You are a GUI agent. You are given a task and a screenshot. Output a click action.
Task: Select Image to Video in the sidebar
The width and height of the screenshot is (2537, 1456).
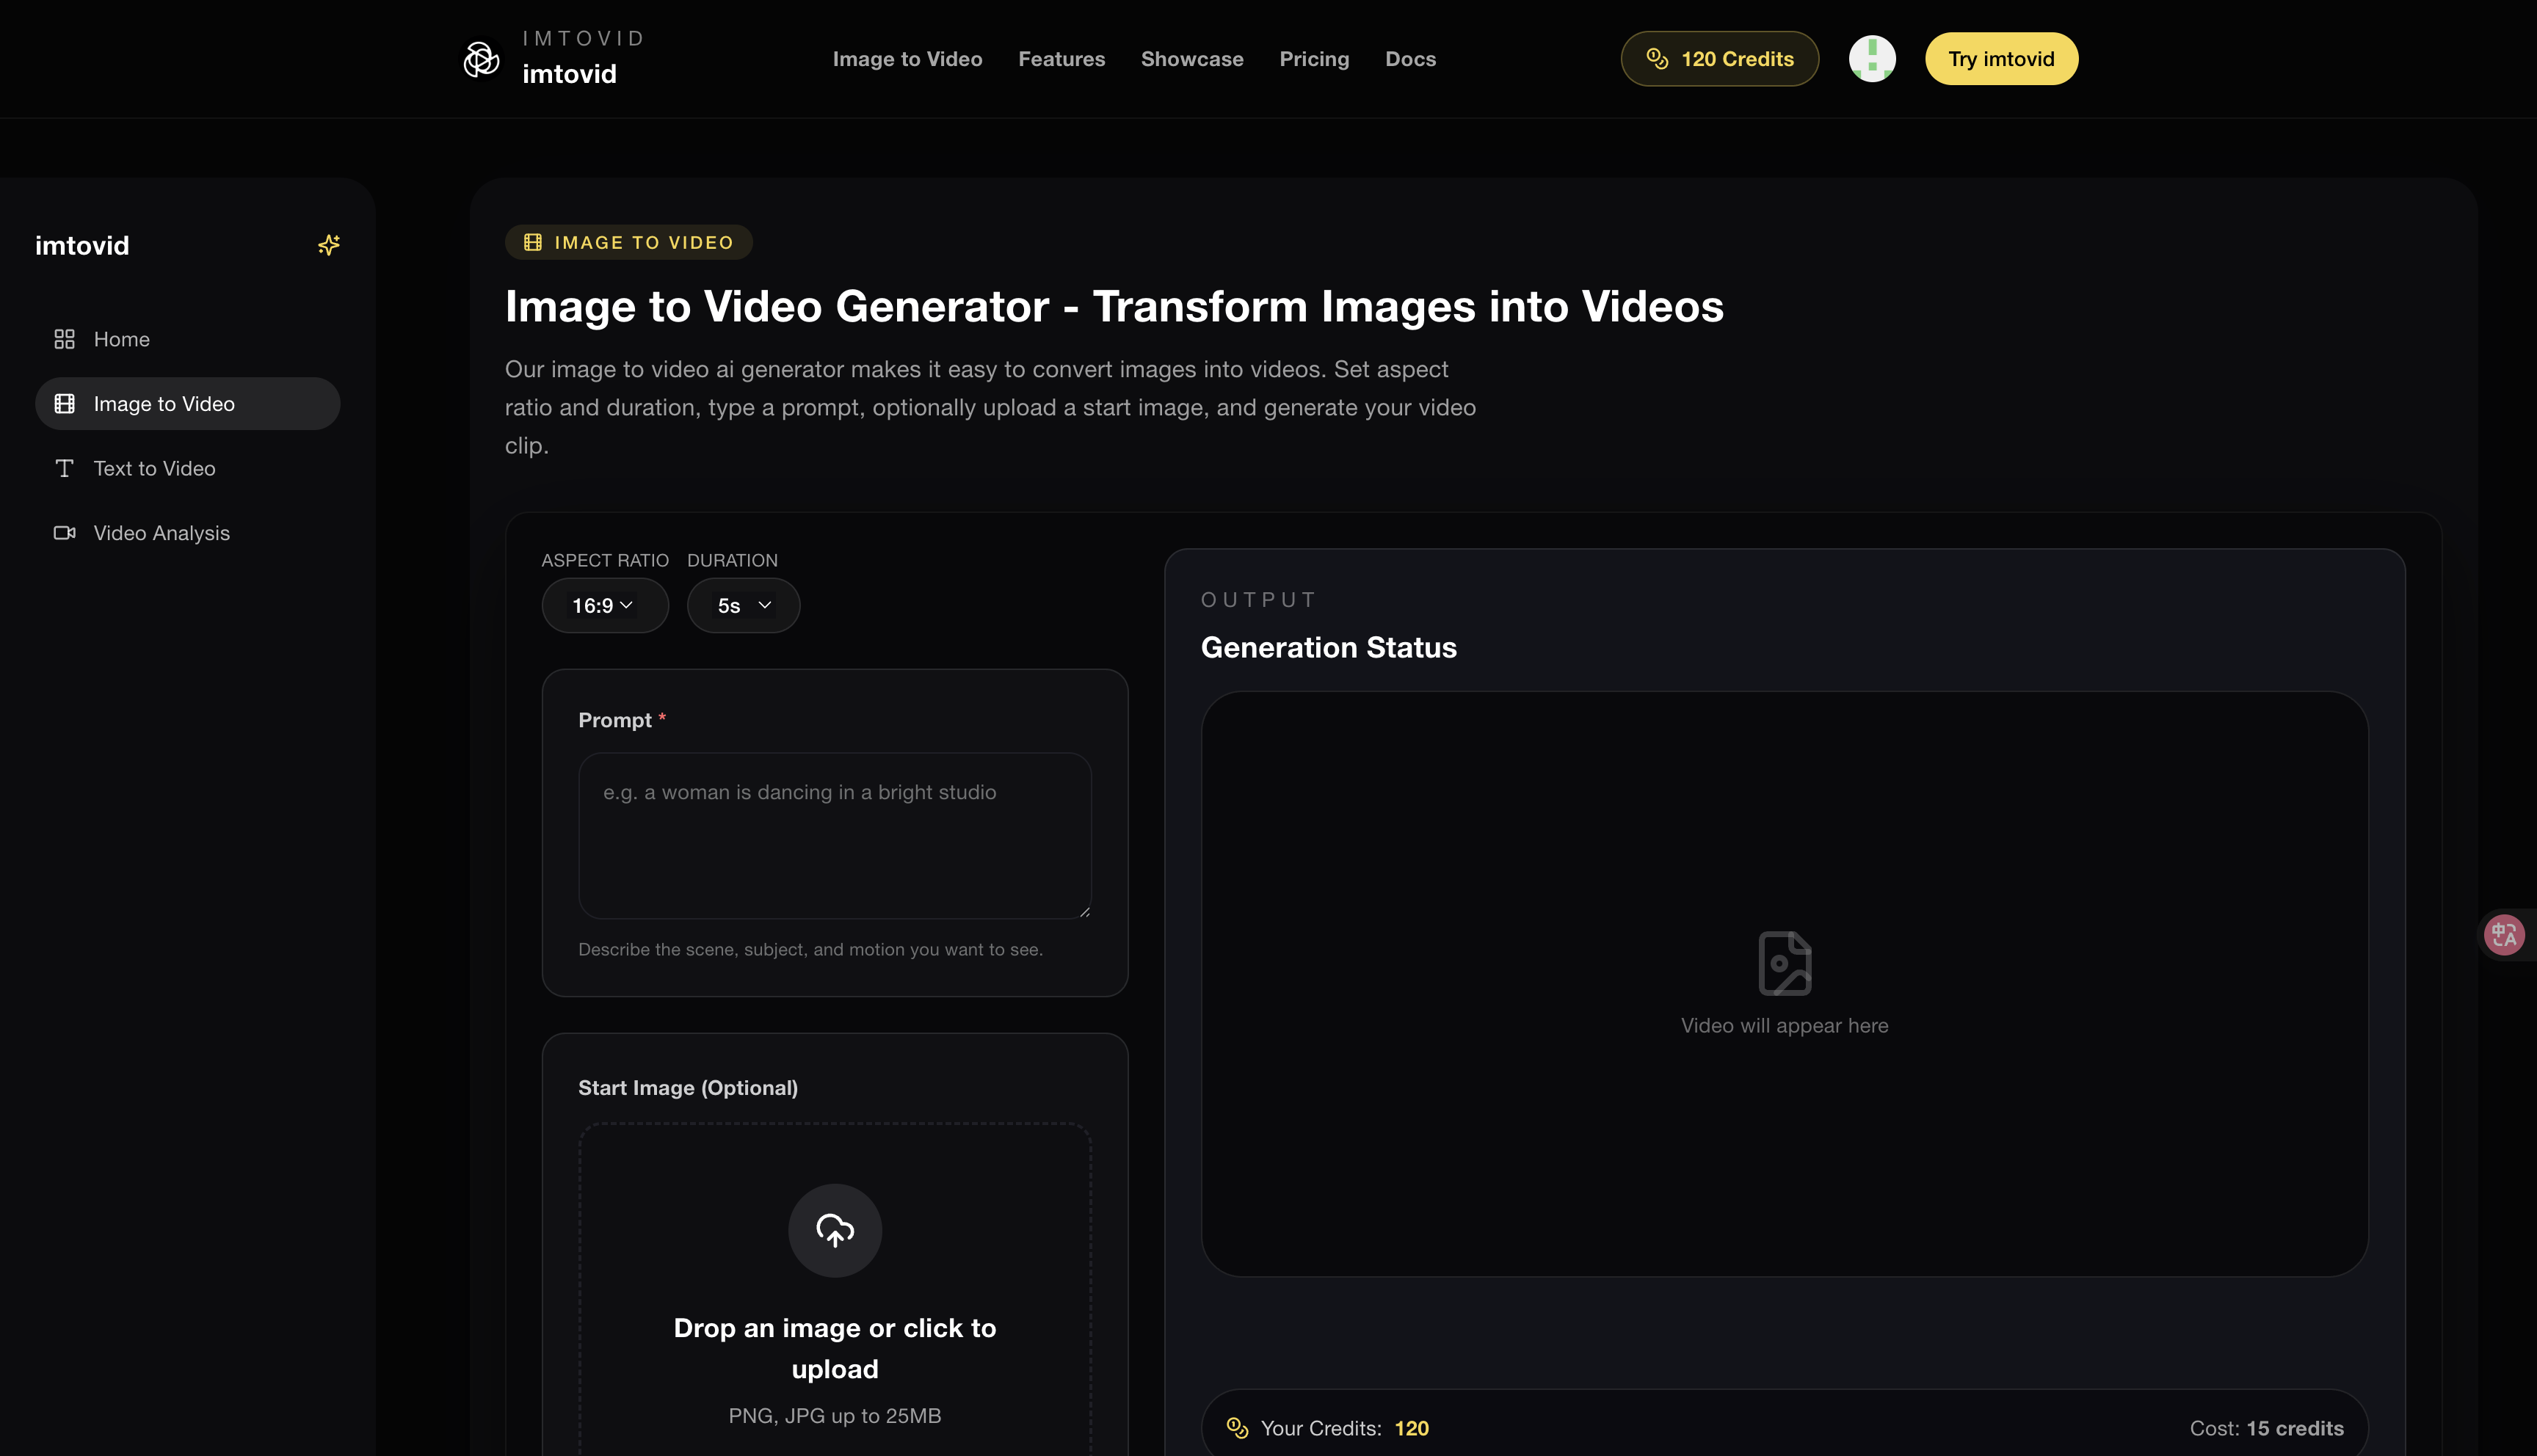(x=163, y=403)
